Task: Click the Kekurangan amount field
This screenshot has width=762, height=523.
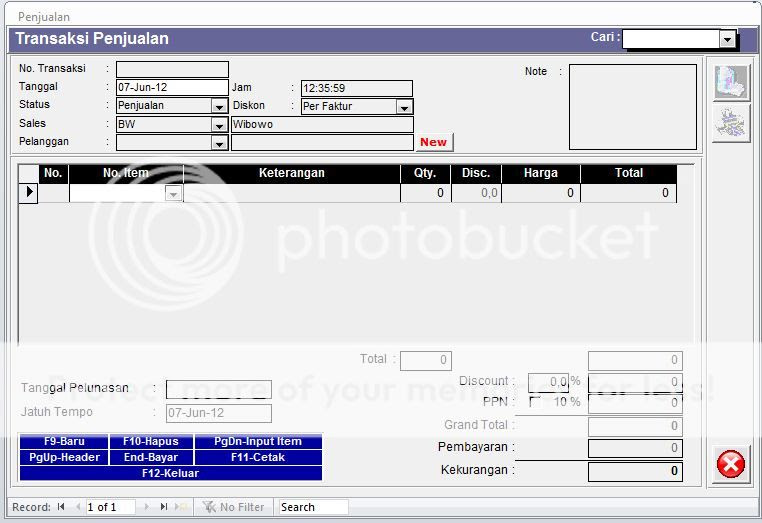Action: click(635, 471)
